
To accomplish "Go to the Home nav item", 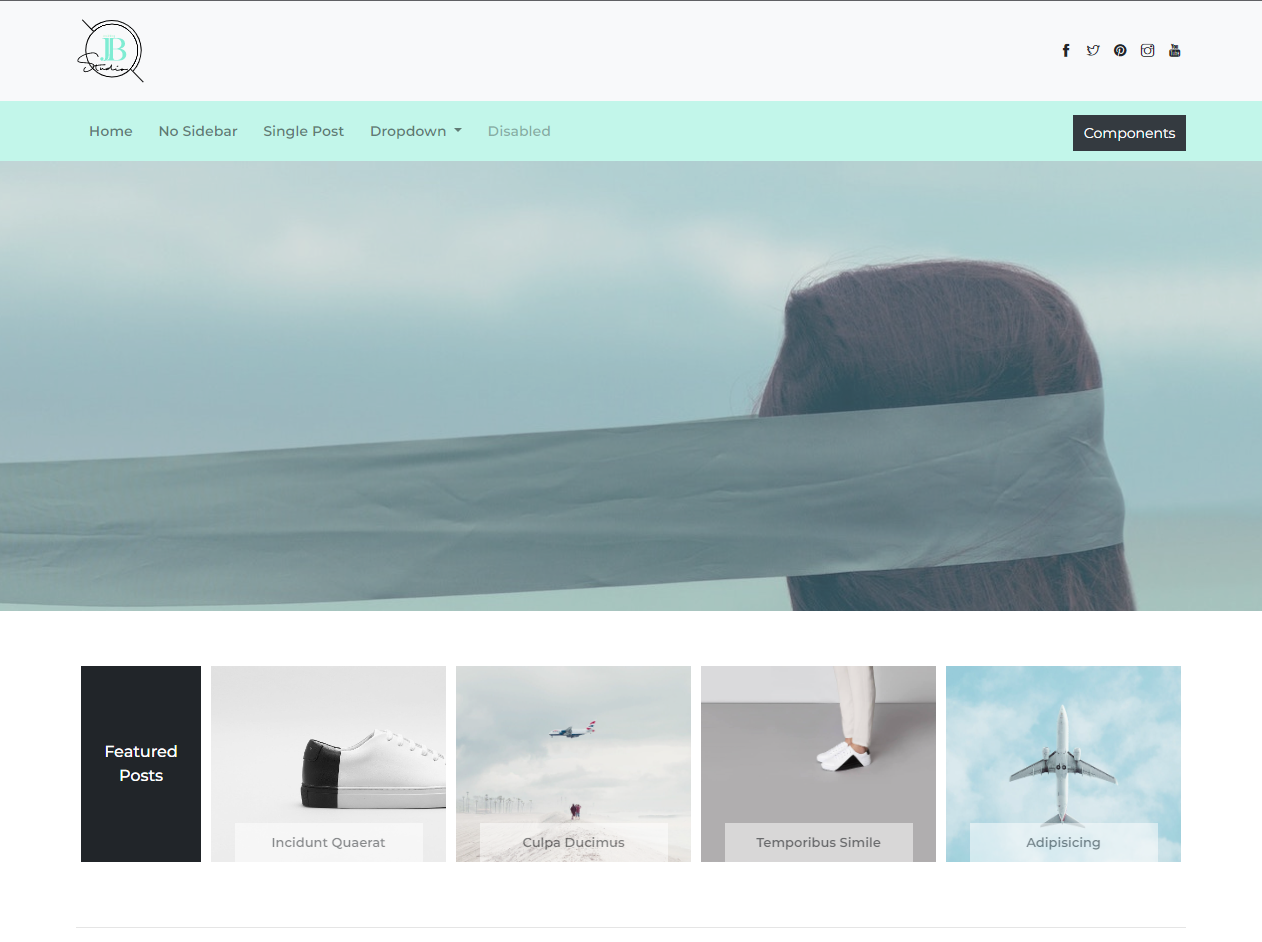I will point(110,131).
